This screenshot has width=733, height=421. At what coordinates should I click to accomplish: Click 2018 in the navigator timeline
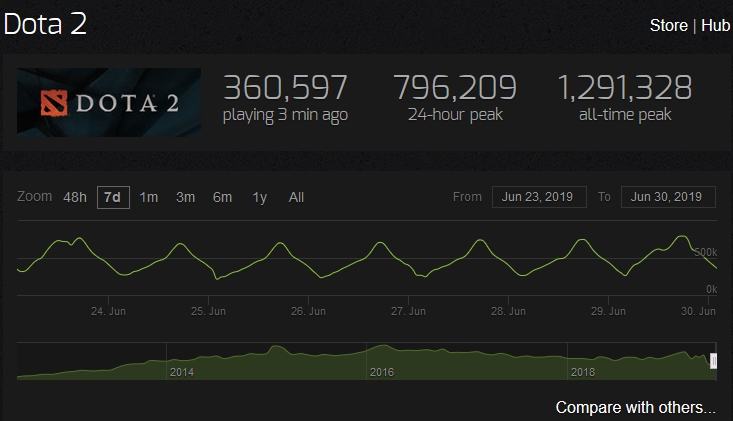point(583,372)
